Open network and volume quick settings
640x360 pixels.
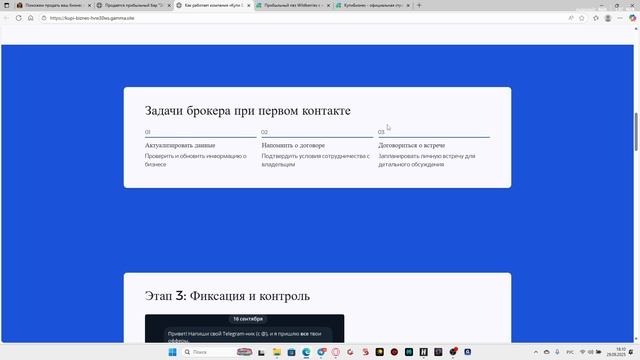click(x=591, y=352)
